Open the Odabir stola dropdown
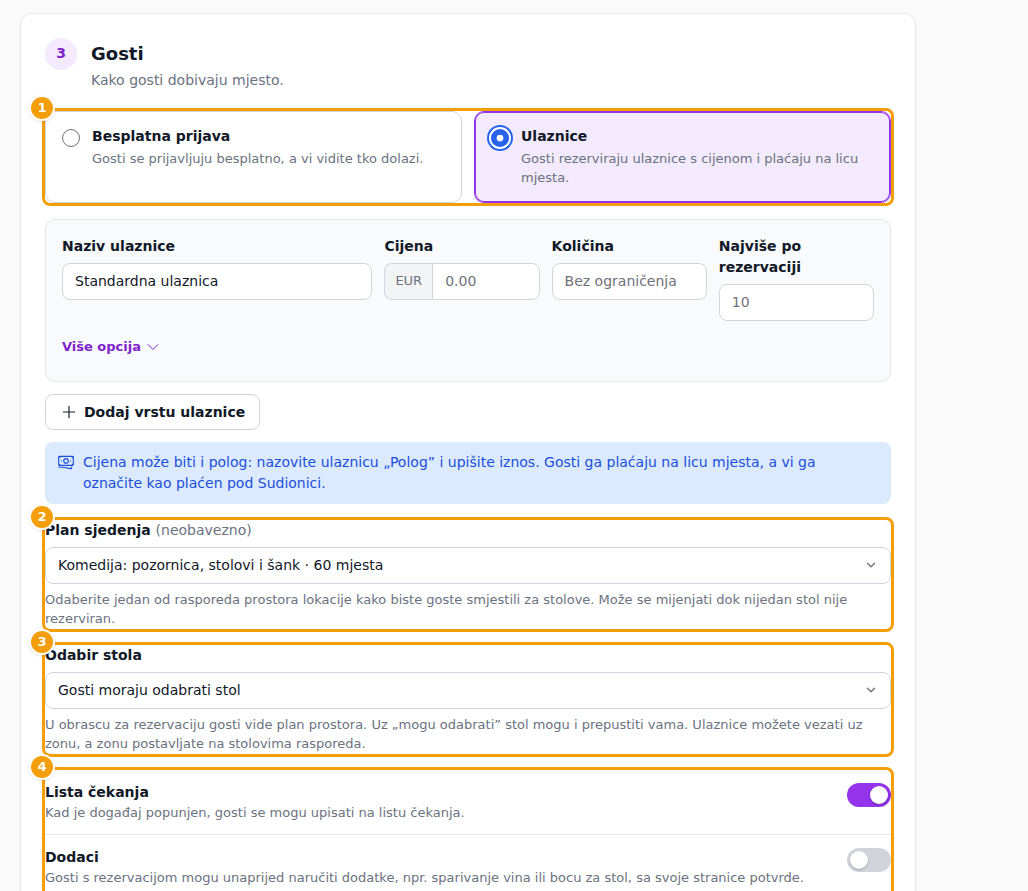This screenshot has width=1028, height=891. (467, 690)
